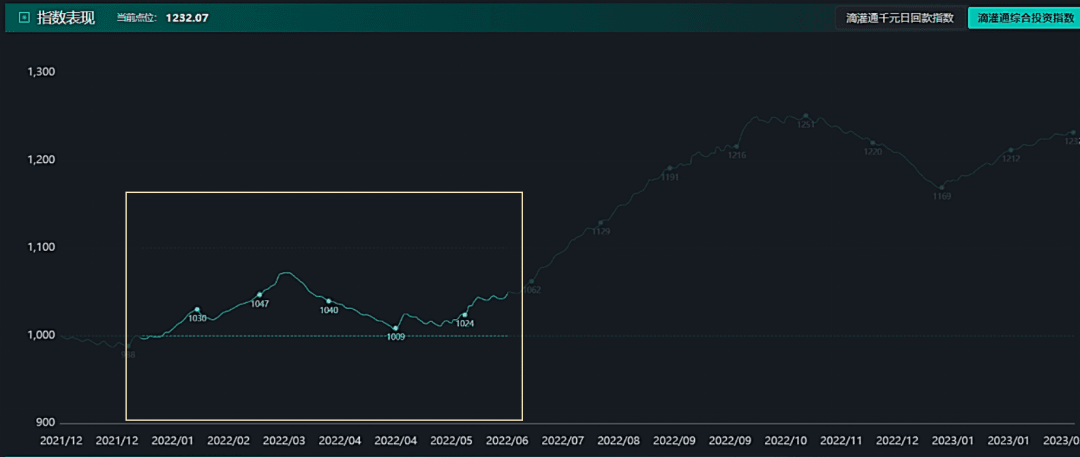Select the 1169 trough data point
The width and height of the screenshot is (1080, 457).
pyautogui.click(x=942, y=187)
